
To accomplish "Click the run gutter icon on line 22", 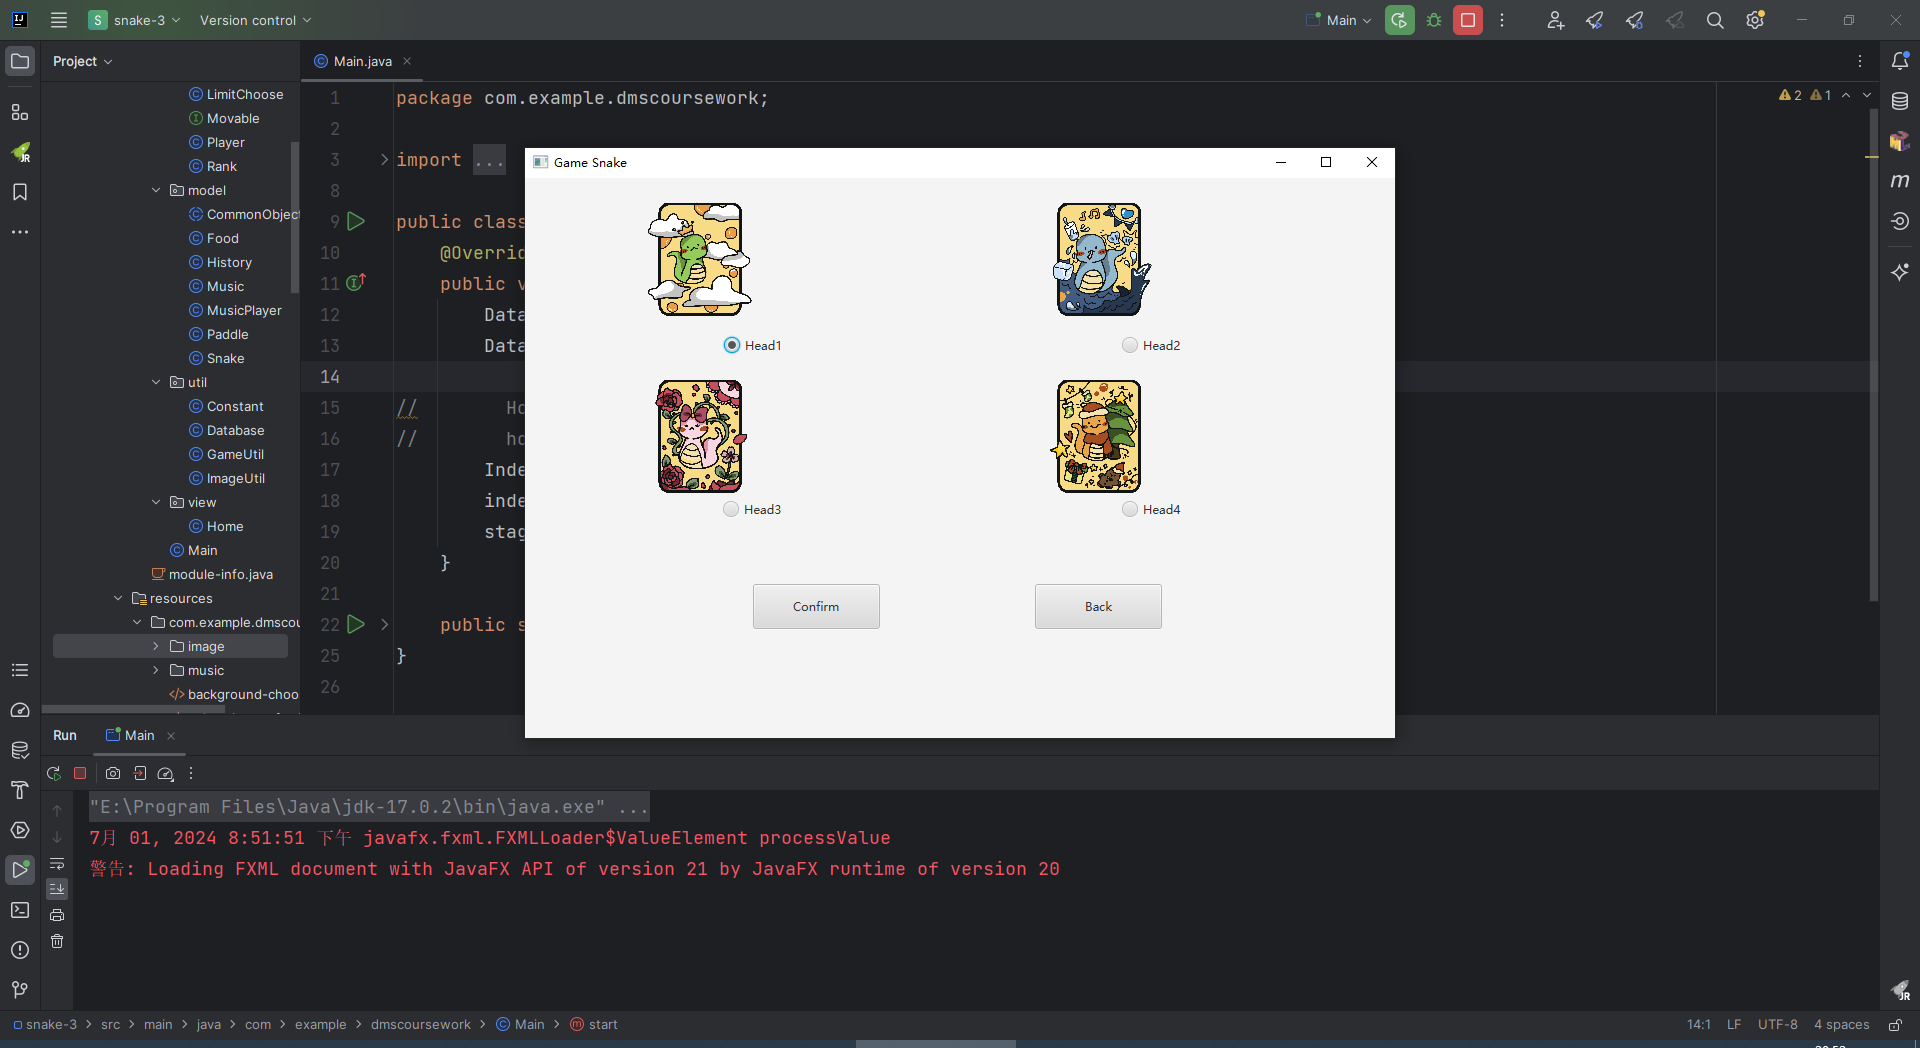I will [356, 624].
